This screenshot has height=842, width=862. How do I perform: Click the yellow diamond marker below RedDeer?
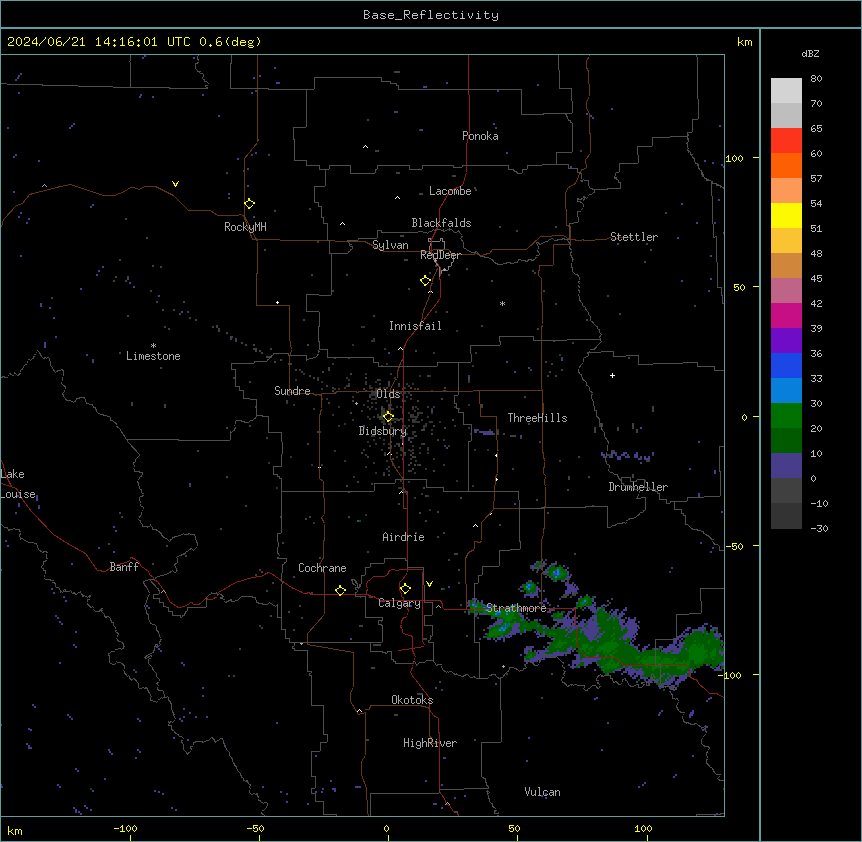click(425, 280)
